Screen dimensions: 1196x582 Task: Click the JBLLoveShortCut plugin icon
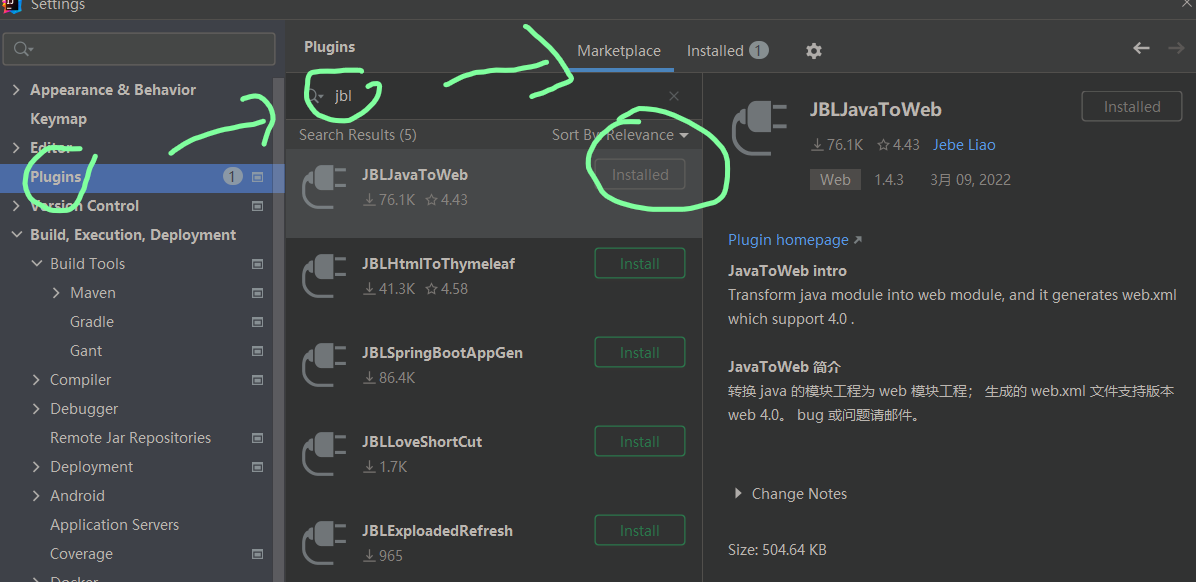coord(325,454)
